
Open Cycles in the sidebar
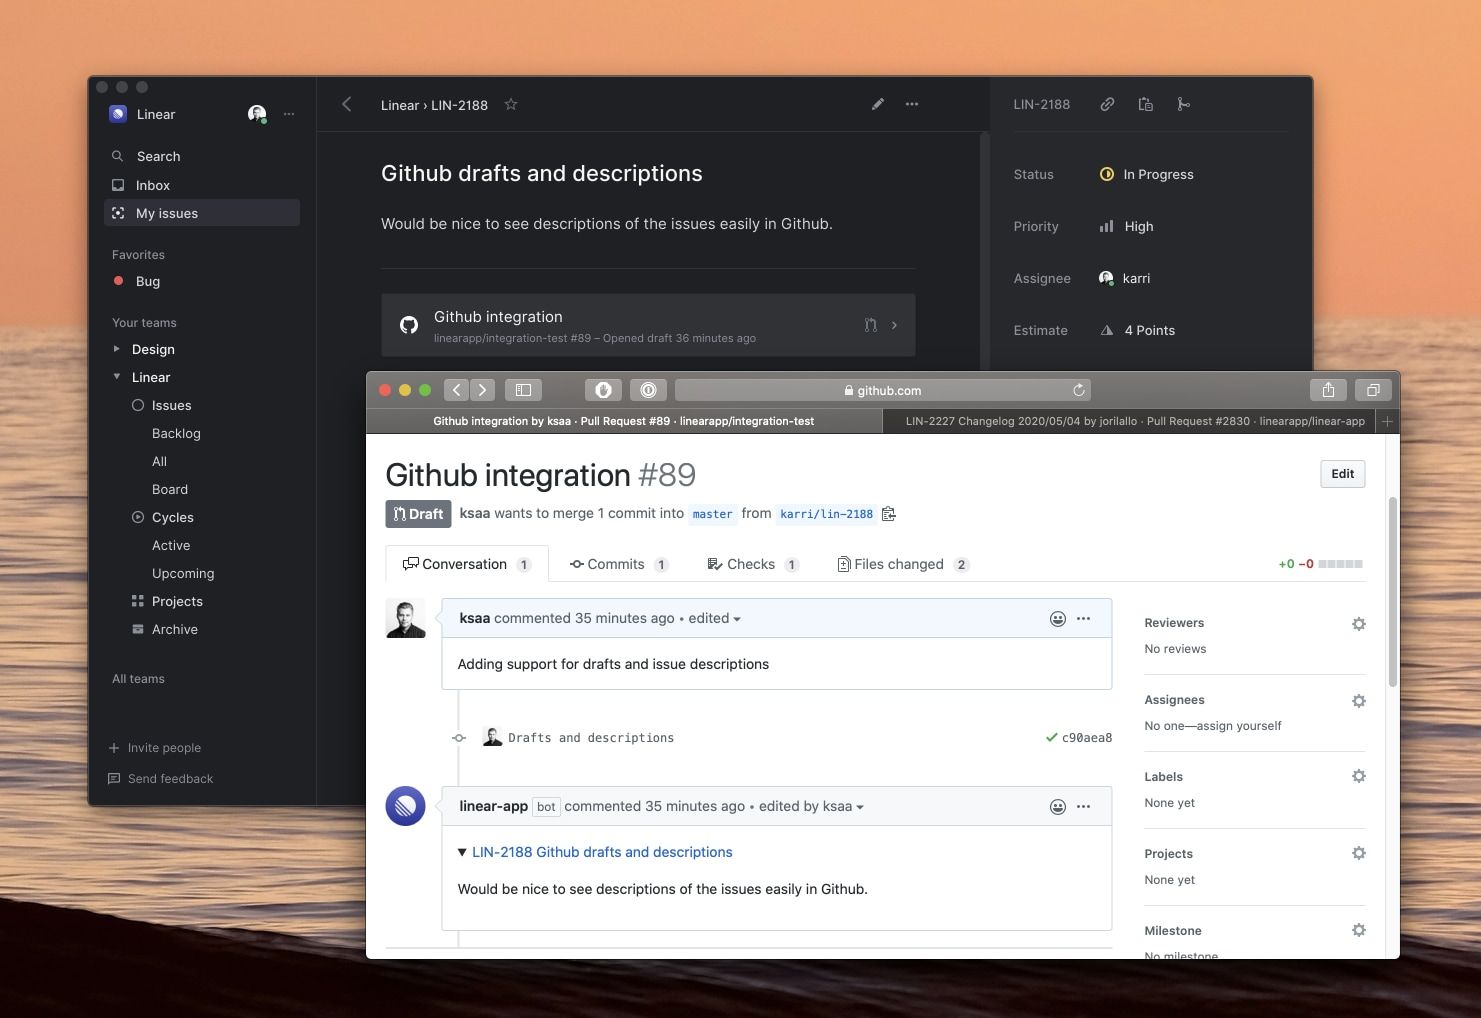[172, 517]
